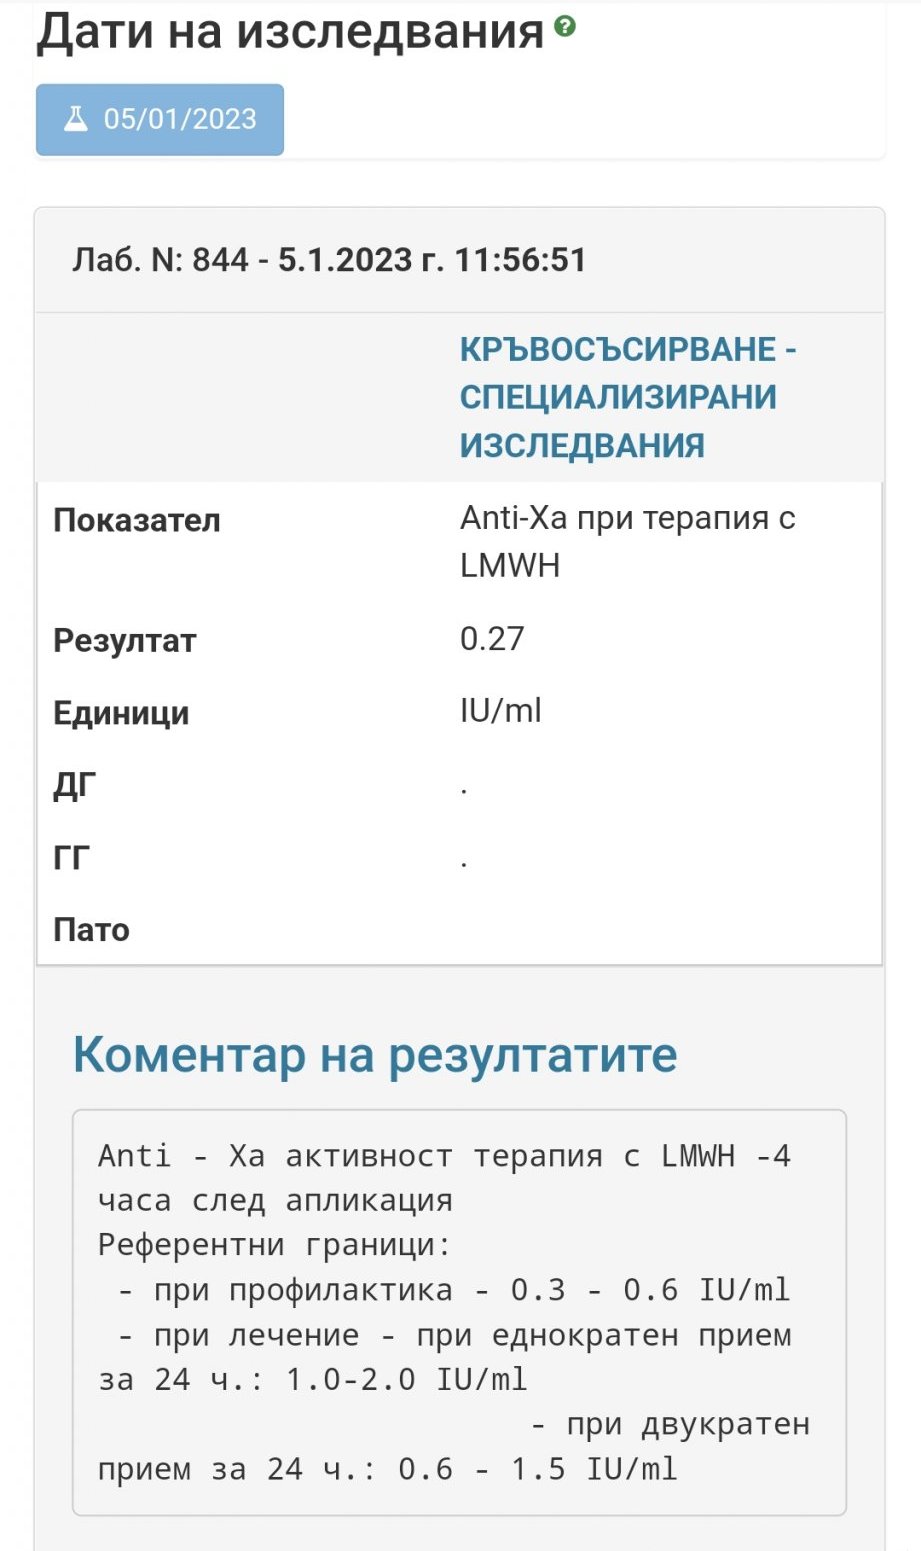Click the Пато row label
Viewport: 921px width, 1551px height.
91,930
